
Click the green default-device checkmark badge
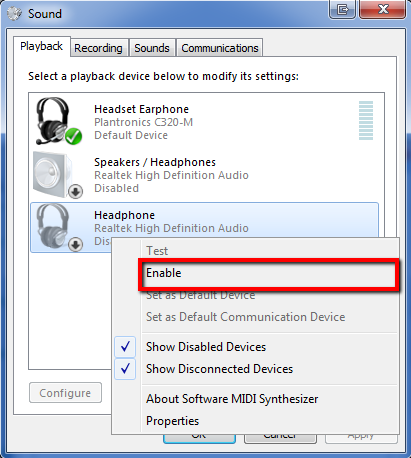click(73, 136)
